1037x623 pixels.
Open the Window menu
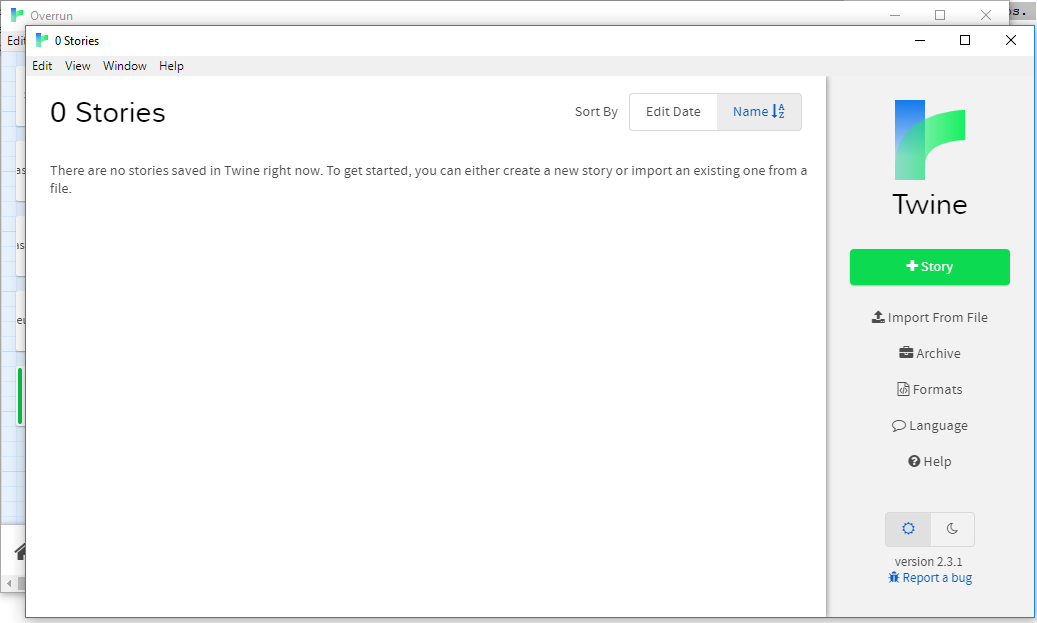point(124,65)
